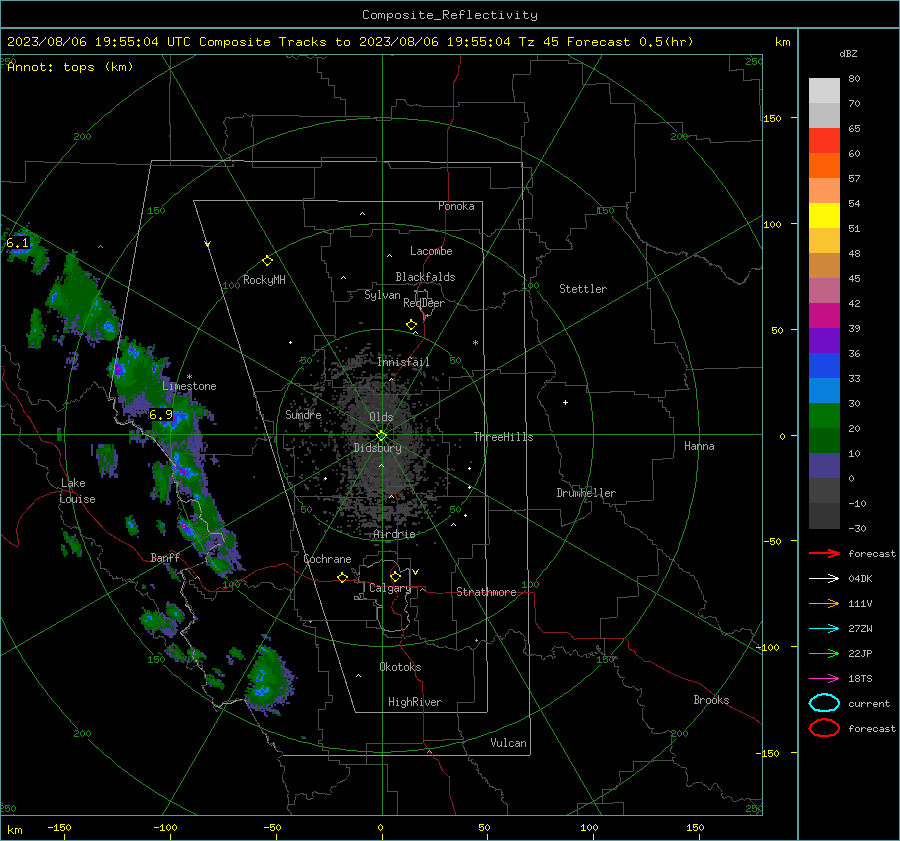Click the Banff label on the map
Viewport: 900px width, 841px height.
(x=165, y=557)
